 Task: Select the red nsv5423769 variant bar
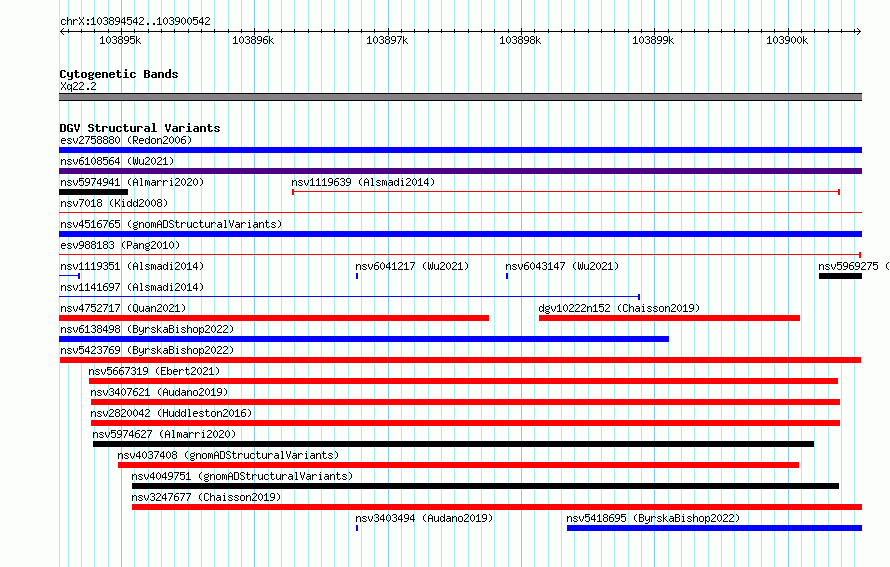point(460,360)
